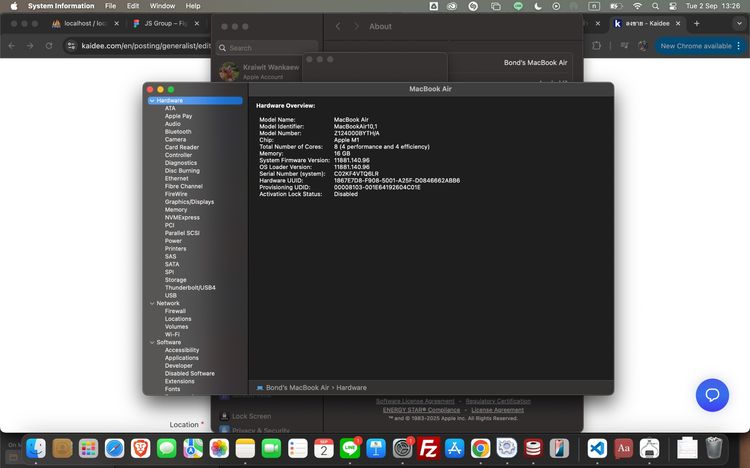Open Chrome tab search dropdown
The image size is (750, 468).
739,23
